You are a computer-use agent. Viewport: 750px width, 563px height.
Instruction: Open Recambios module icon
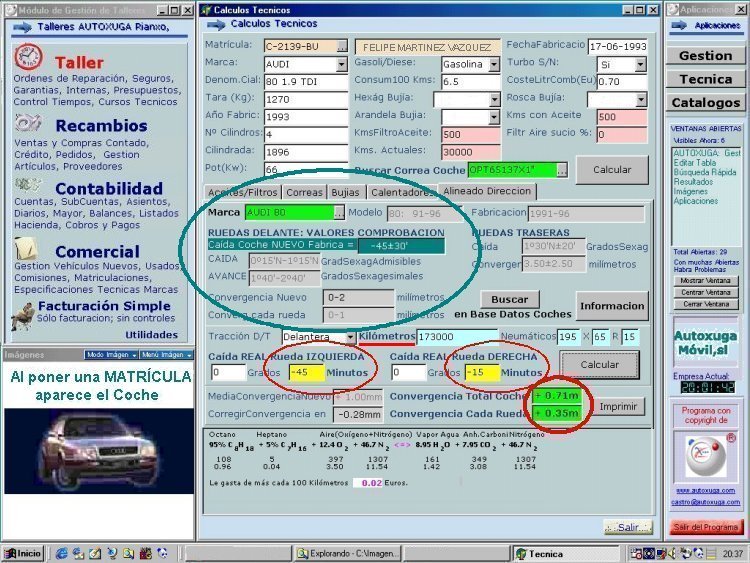28,123
